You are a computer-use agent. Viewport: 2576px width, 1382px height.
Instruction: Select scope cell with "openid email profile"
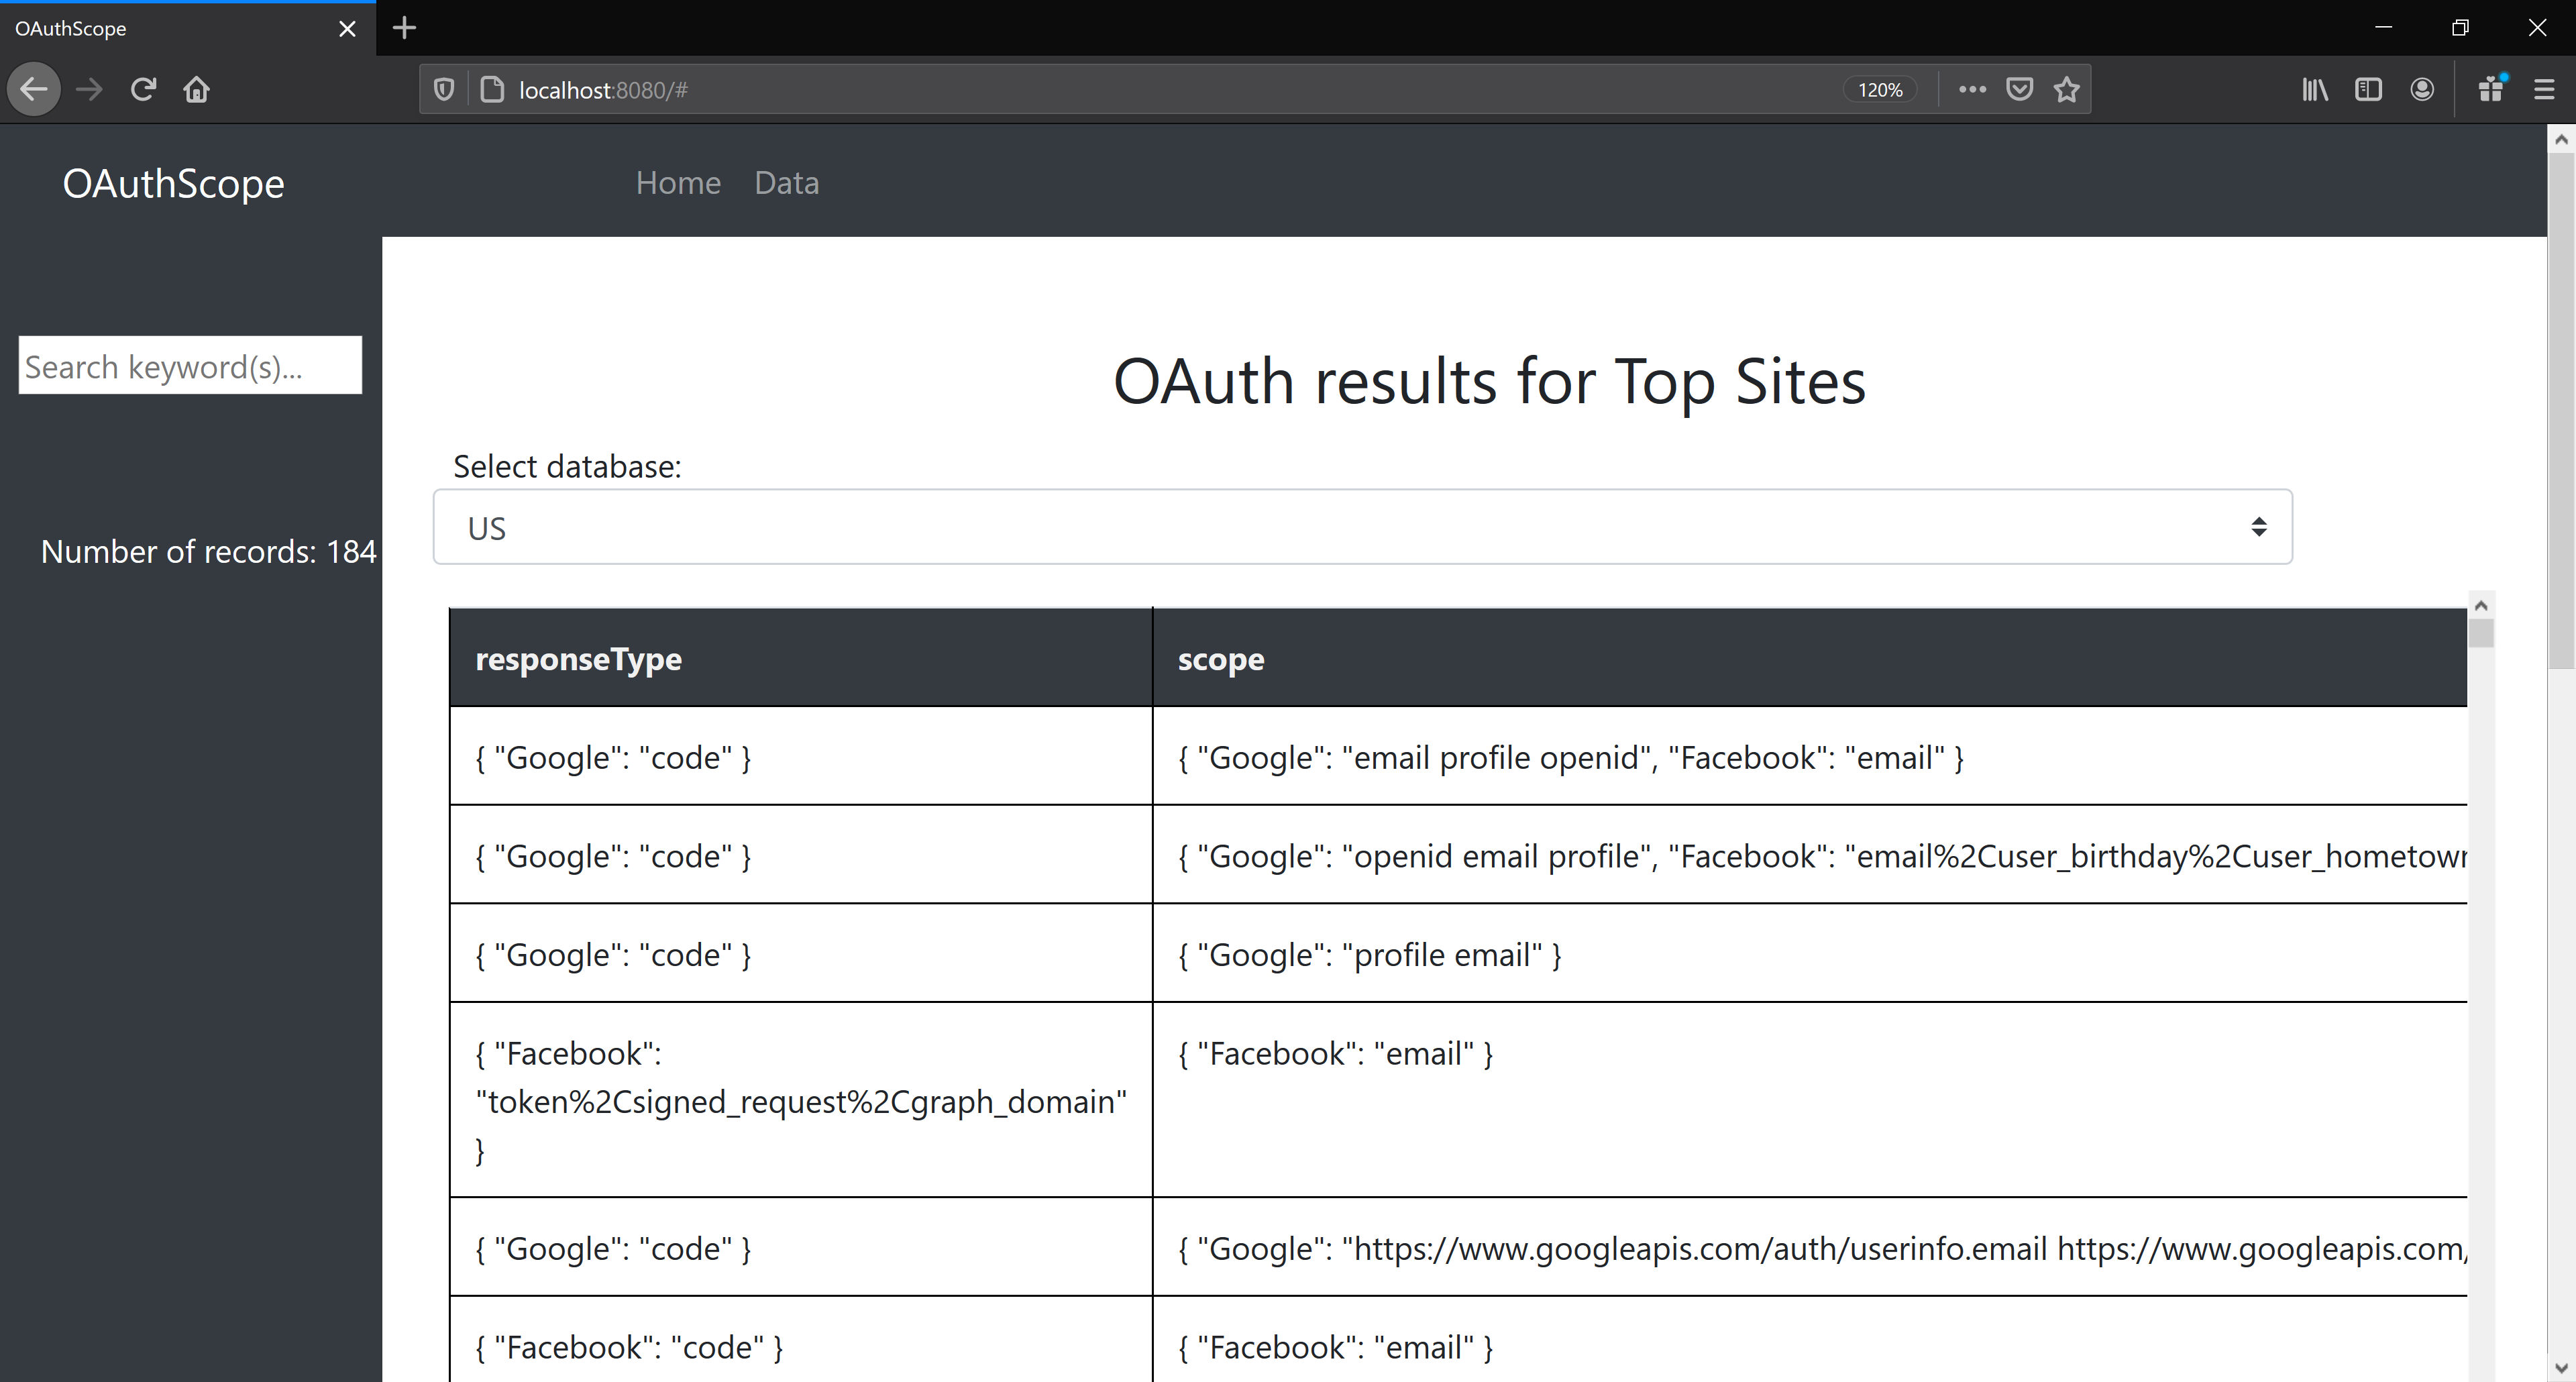(1810, 856)
